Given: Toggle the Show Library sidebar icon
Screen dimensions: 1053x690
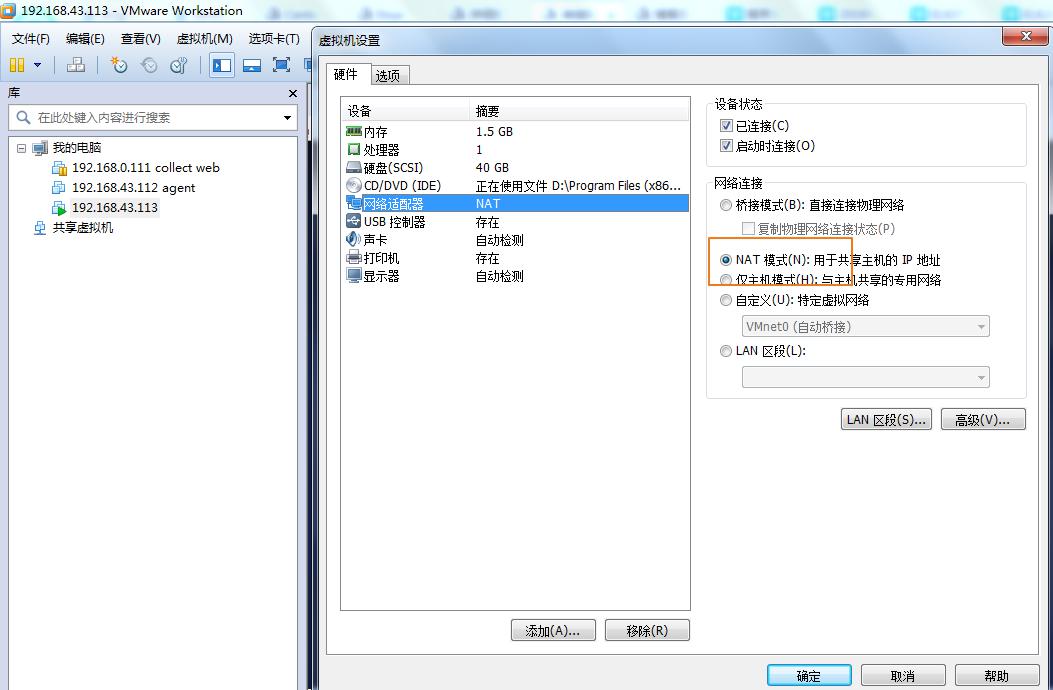Looking at the screenshot, I should pos(222,65).
